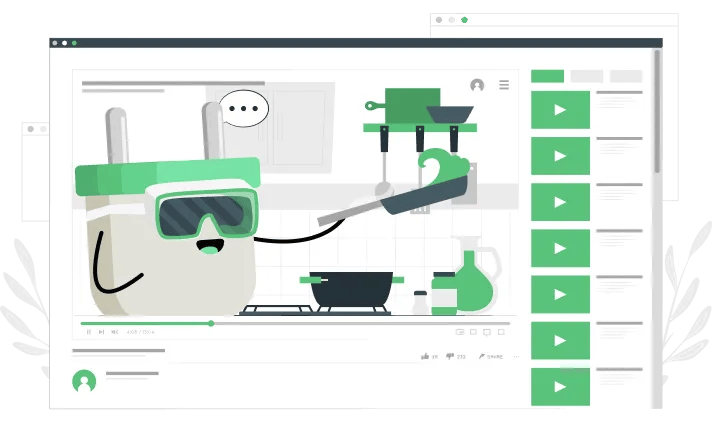Open the three-dot more options below video
712x436 pixels.
point(516,357)
